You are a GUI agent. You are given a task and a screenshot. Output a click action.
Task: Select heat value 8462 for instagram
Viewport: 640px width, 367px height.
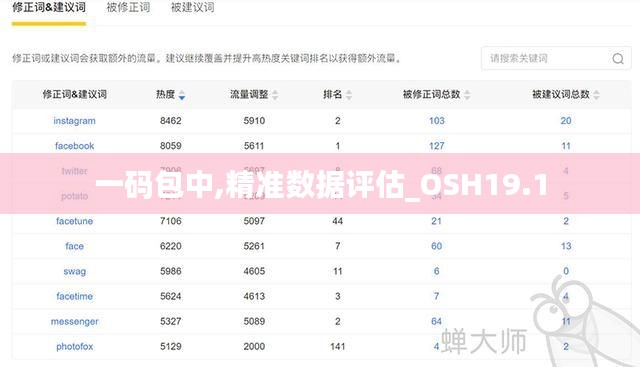(x=171, y=121)
